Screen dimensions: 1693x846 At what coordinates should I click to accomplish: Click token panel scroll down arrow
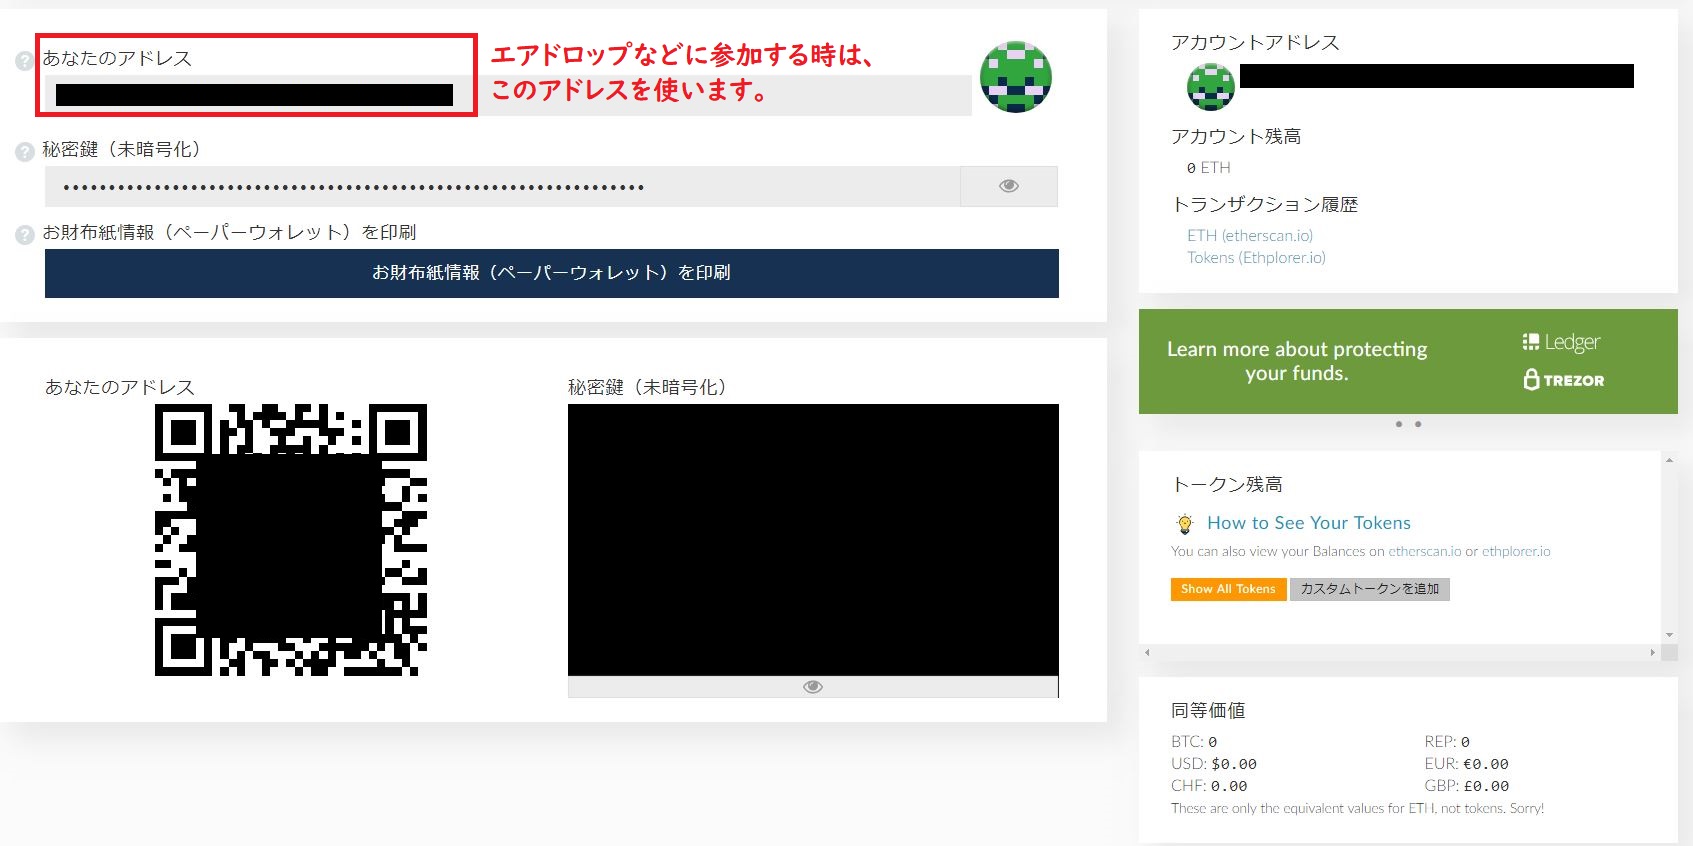click(x=1669, y=635)
